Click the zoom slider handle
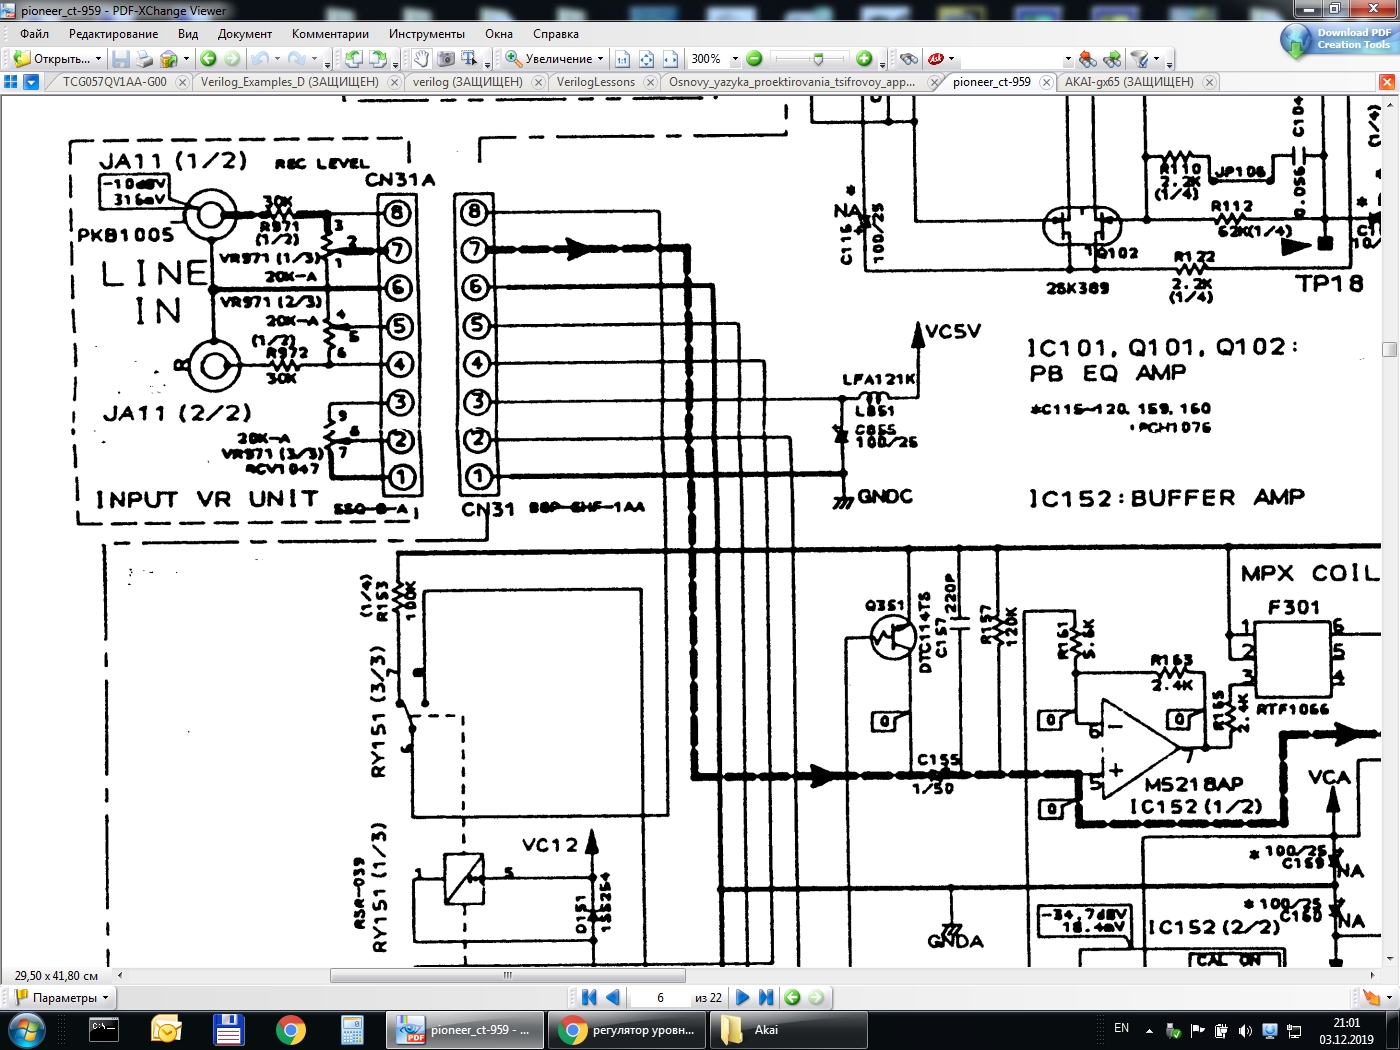Screen dimensions: 1400x1050 click(x=818, y=59)
